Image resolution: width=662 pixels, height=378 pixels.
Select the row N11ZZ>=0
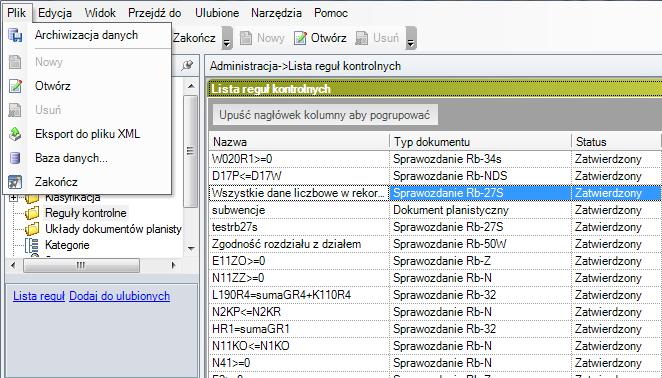[x=435, y=278]
